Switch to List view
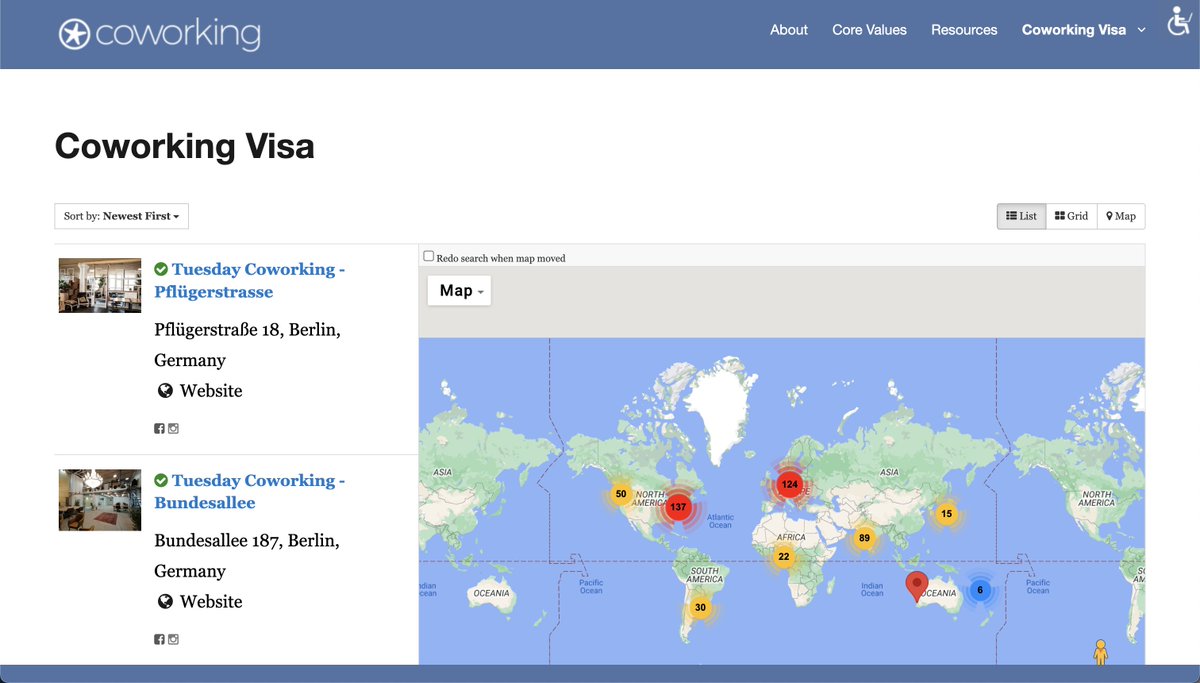The width and height of the screenshot is (1200, 683). point(1021,216)
